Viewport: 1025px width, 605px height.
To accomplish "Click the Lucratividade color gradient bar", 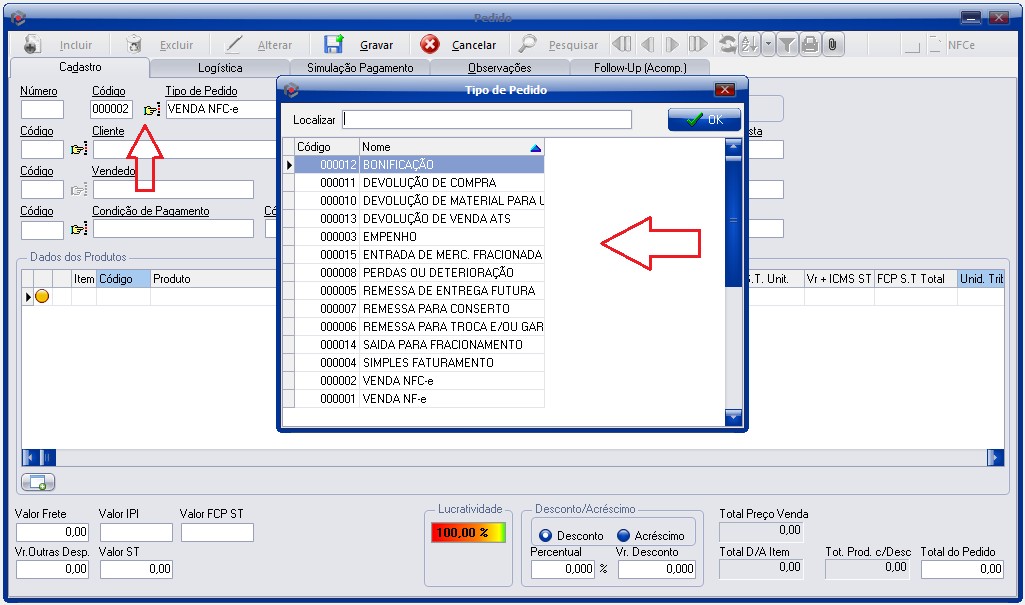I will click(461, 533).
